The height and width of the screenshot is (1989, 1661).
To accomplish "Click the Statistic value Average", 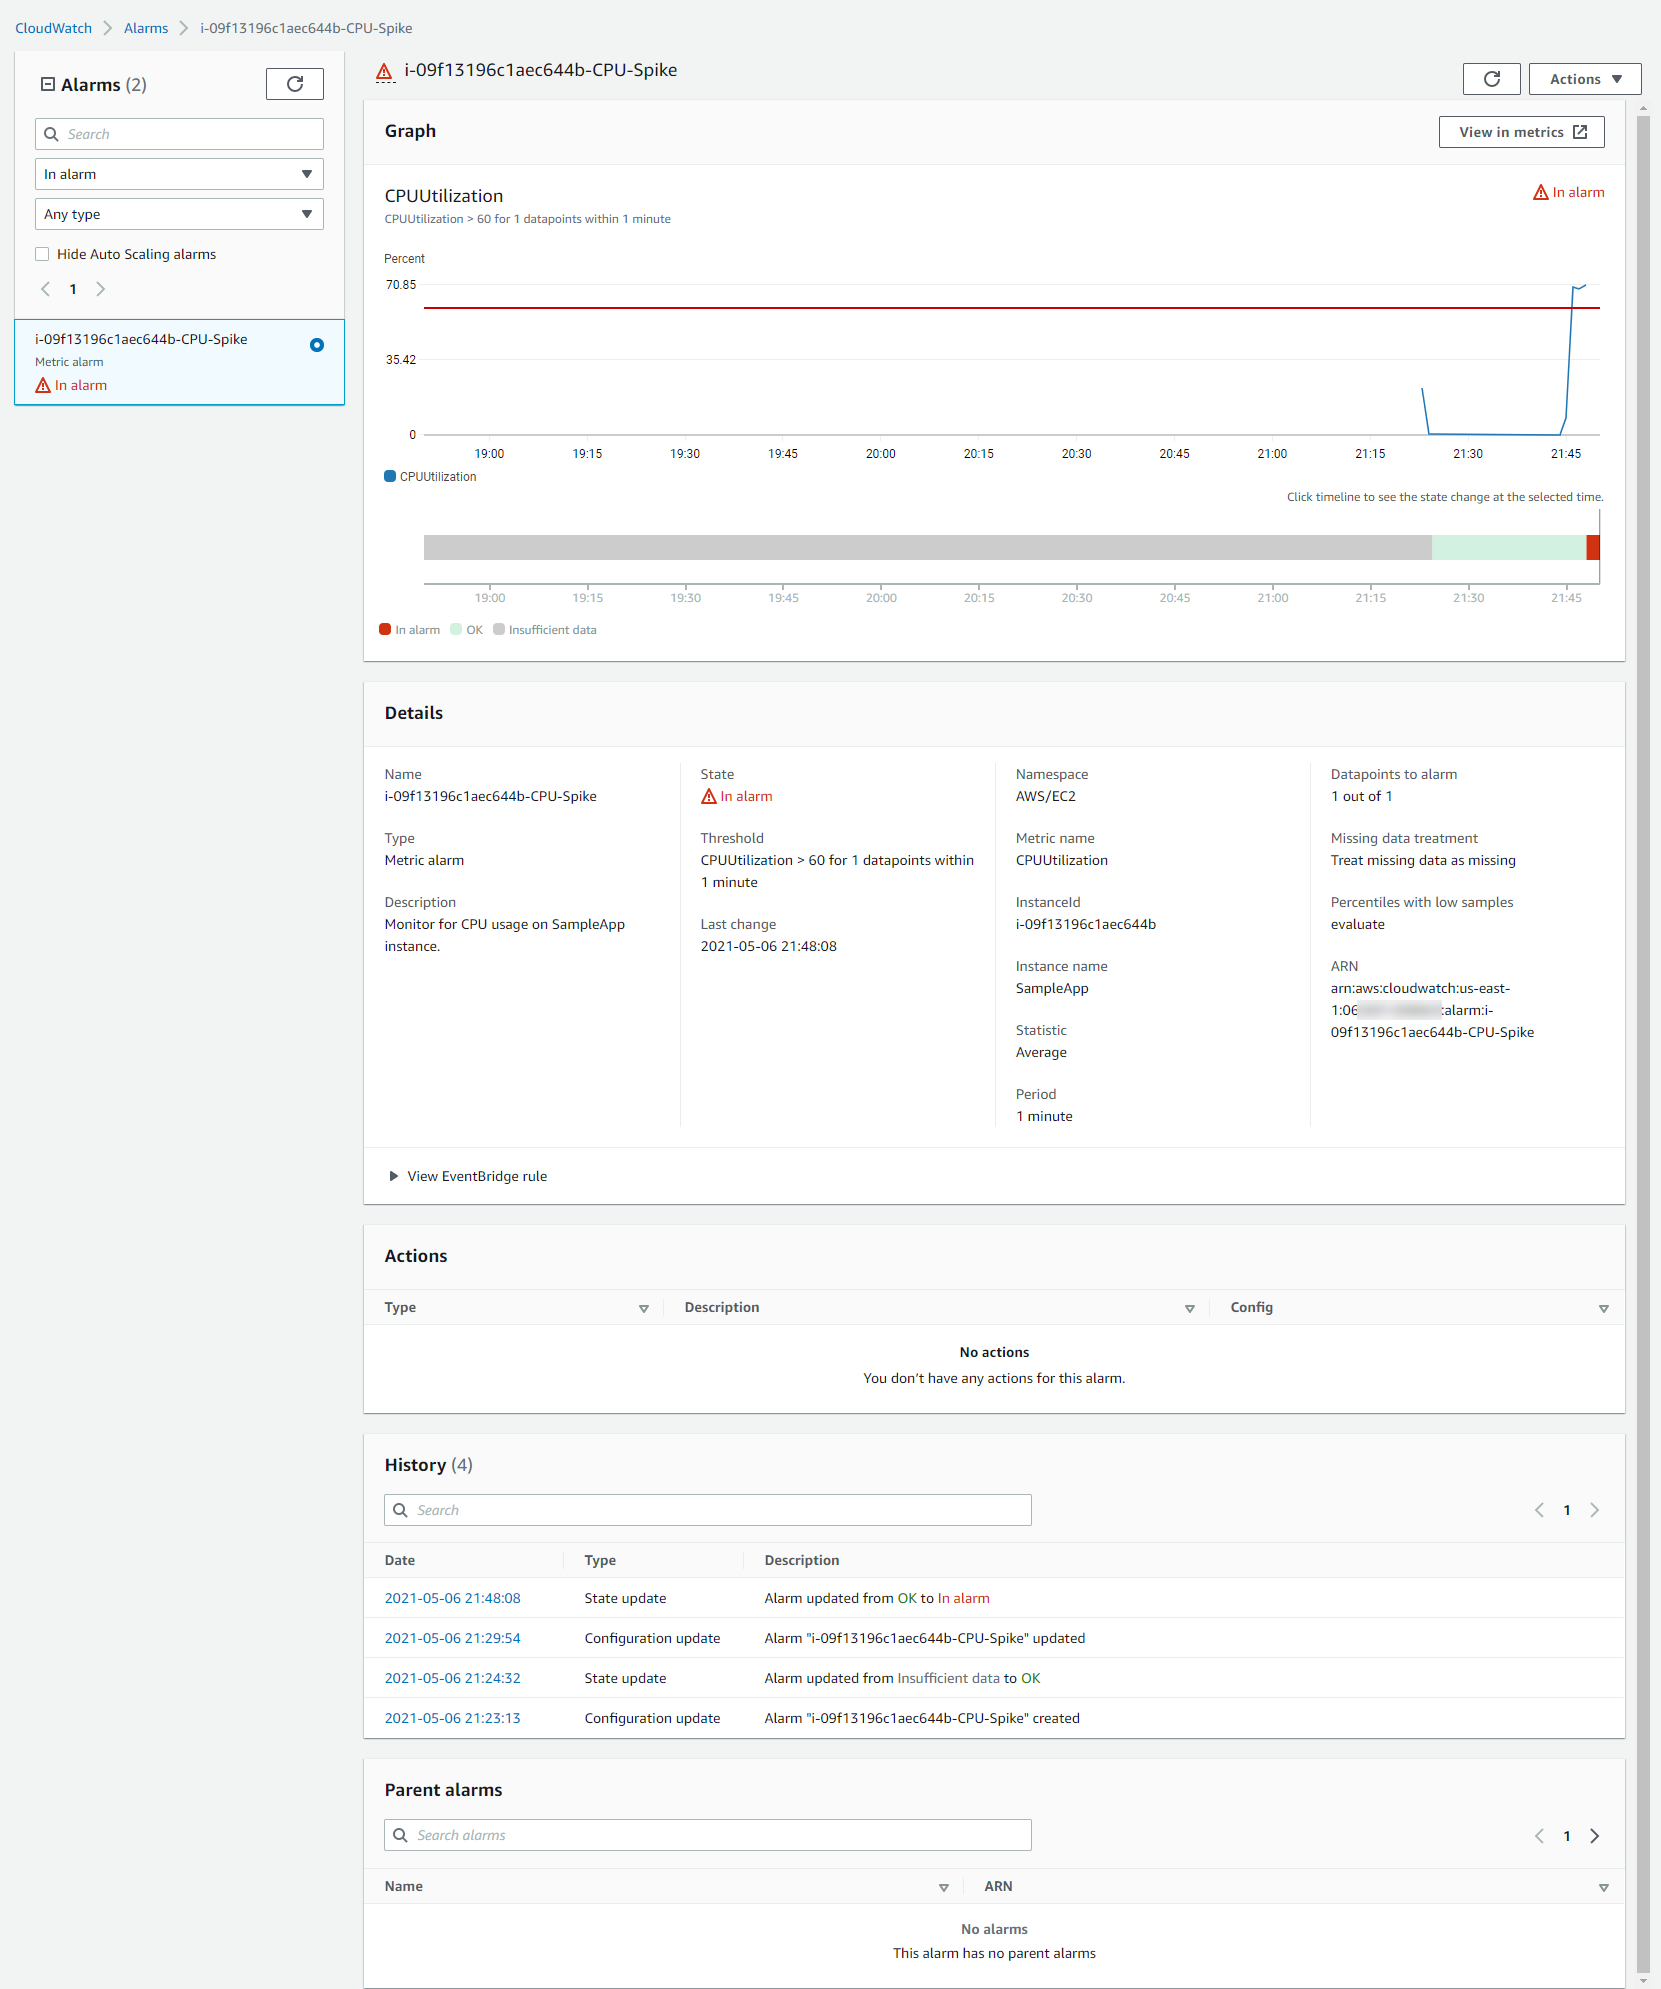I will pyautogui.click(x=1041, y=1052).
